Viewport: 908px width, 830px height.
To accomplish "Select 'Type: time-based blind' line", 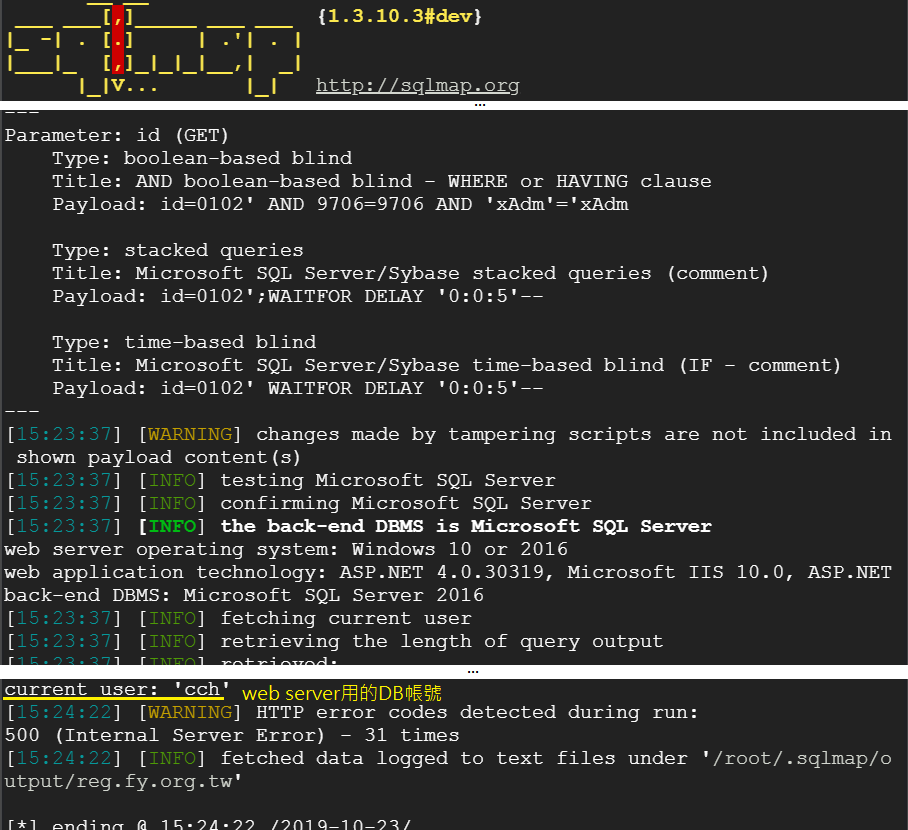I will [184, 342].
